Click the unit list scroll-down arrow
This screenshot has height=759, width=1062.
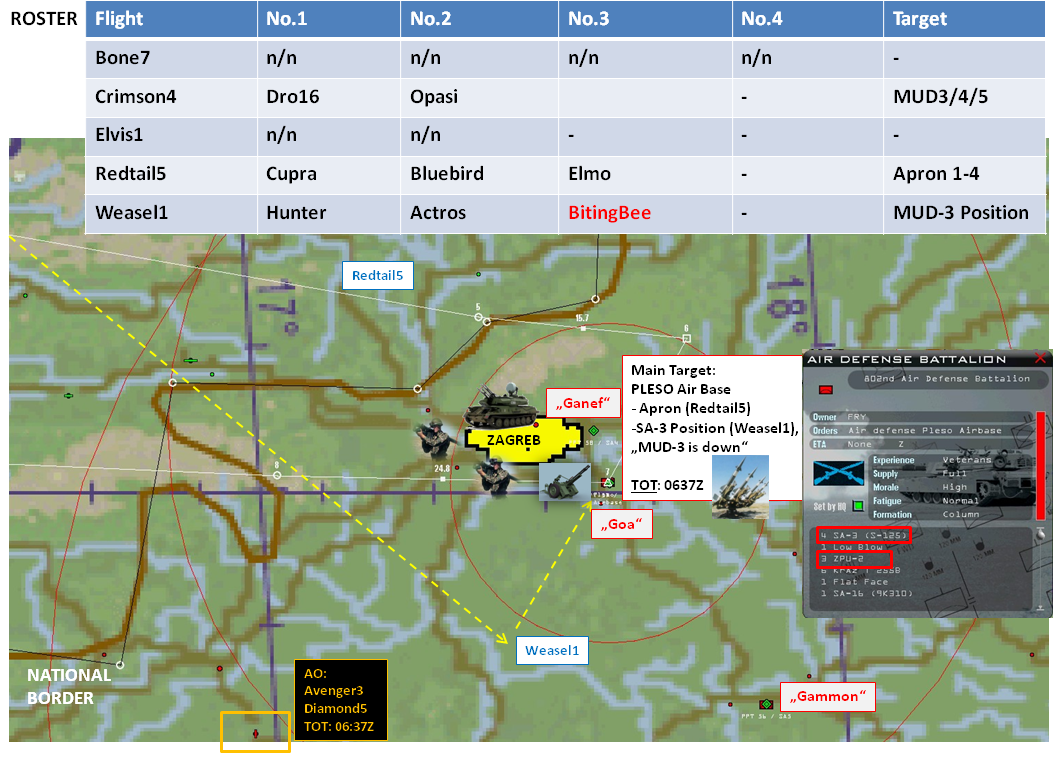(x=1040, y=609)
